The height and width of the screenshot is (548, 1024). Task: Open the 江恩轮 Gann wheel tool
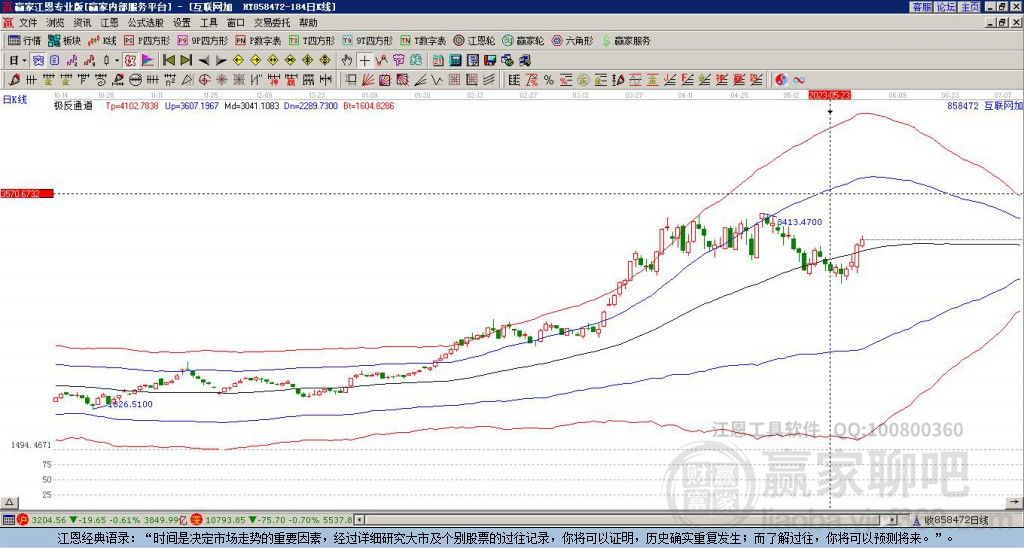(483, 41)
